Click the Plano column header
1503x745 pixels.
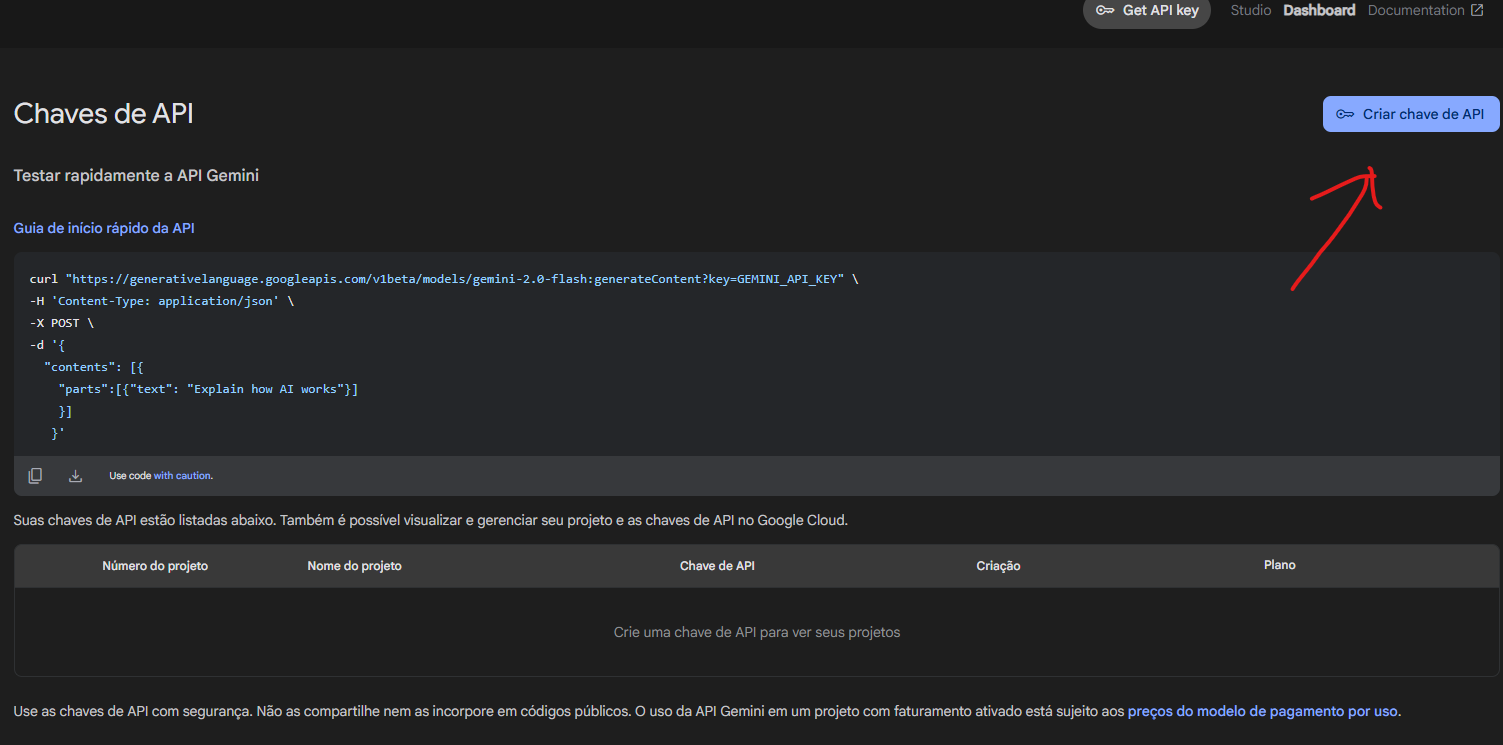(1279, 565)
